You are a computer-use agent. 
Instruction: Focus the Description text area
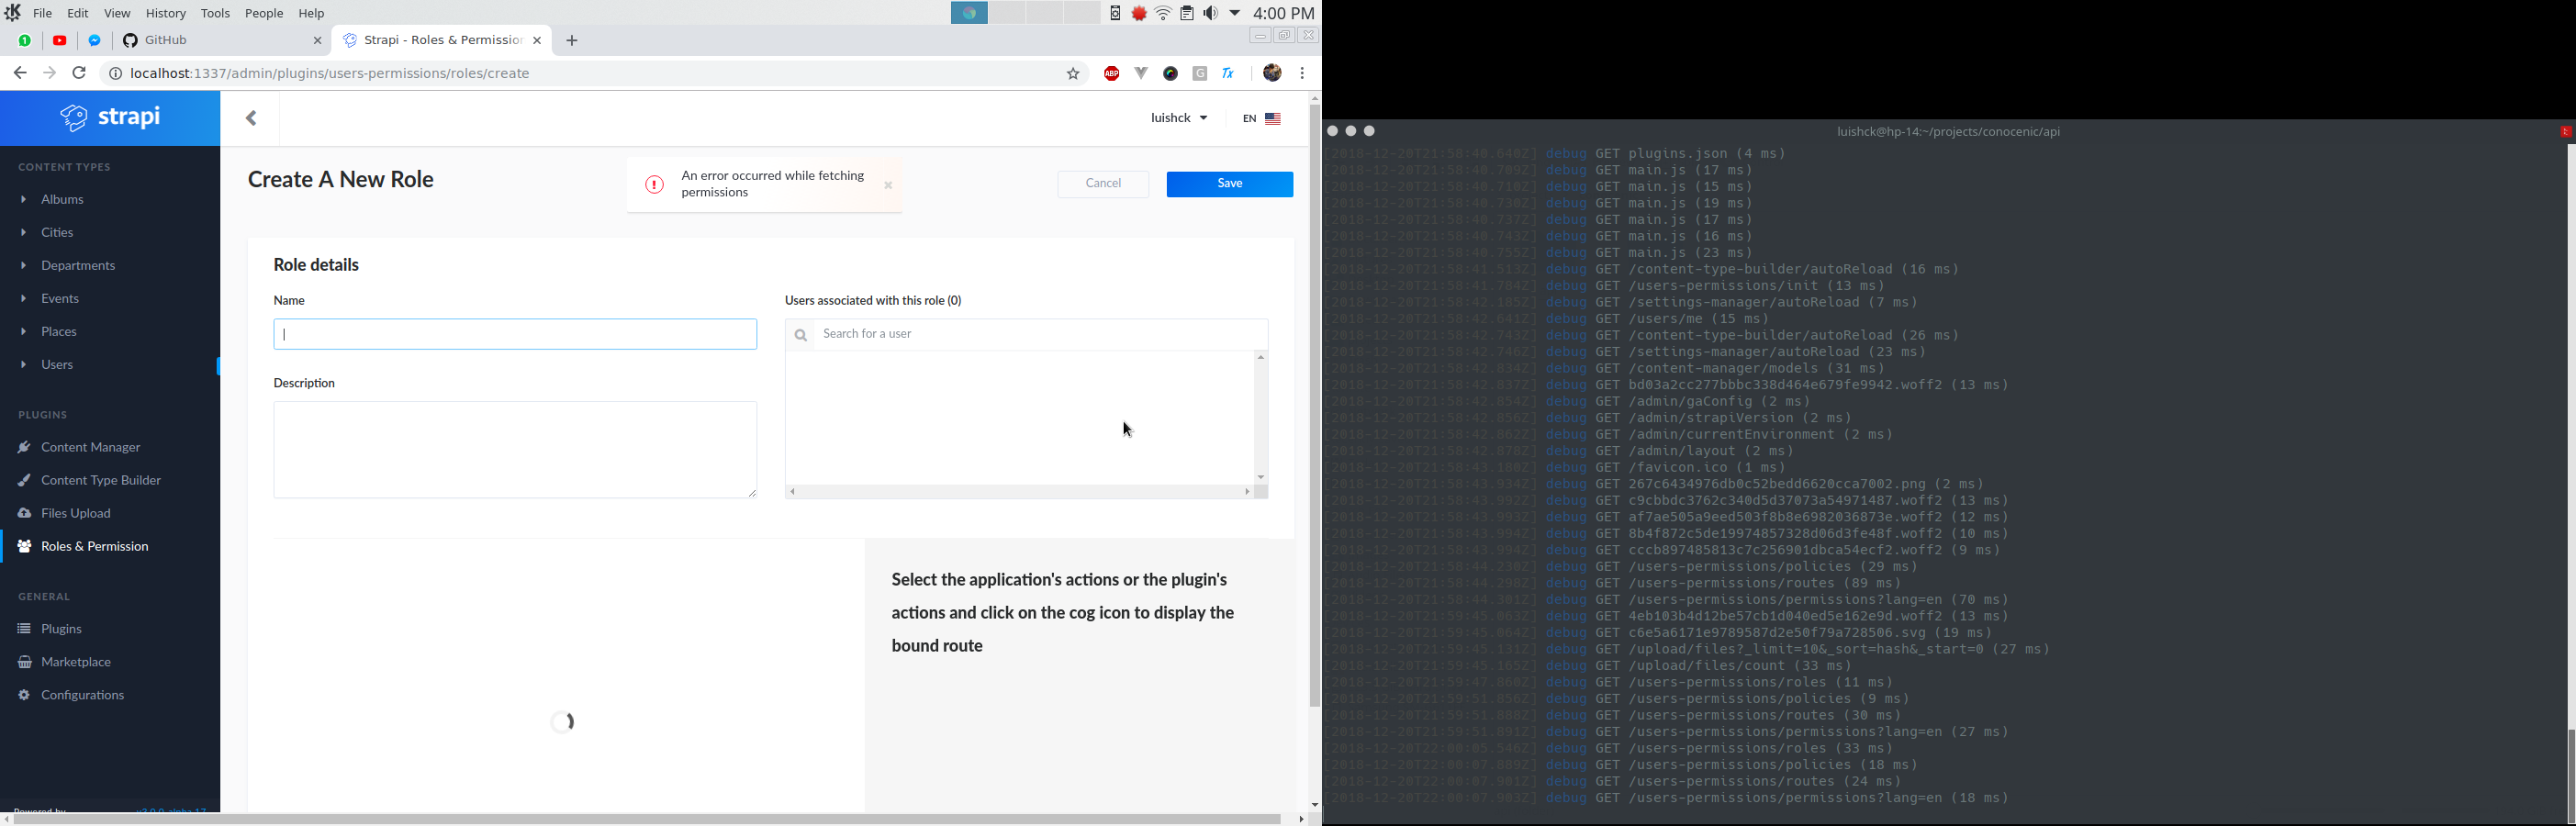515,450
